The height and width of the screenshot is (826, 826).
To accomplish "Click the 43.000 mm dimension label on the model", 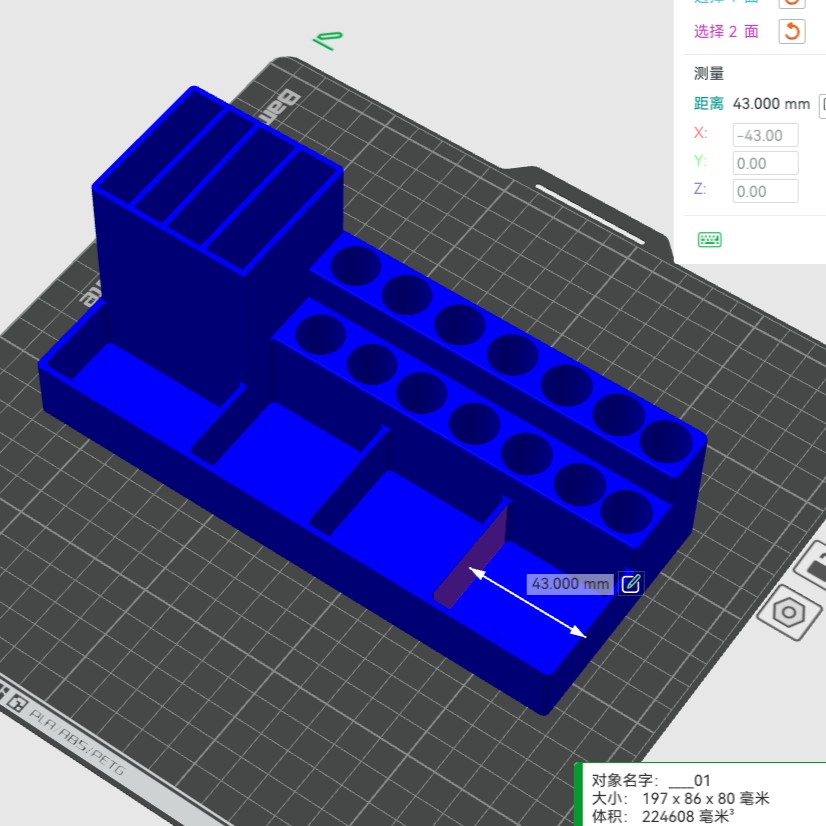I will [x=570, y=584].
